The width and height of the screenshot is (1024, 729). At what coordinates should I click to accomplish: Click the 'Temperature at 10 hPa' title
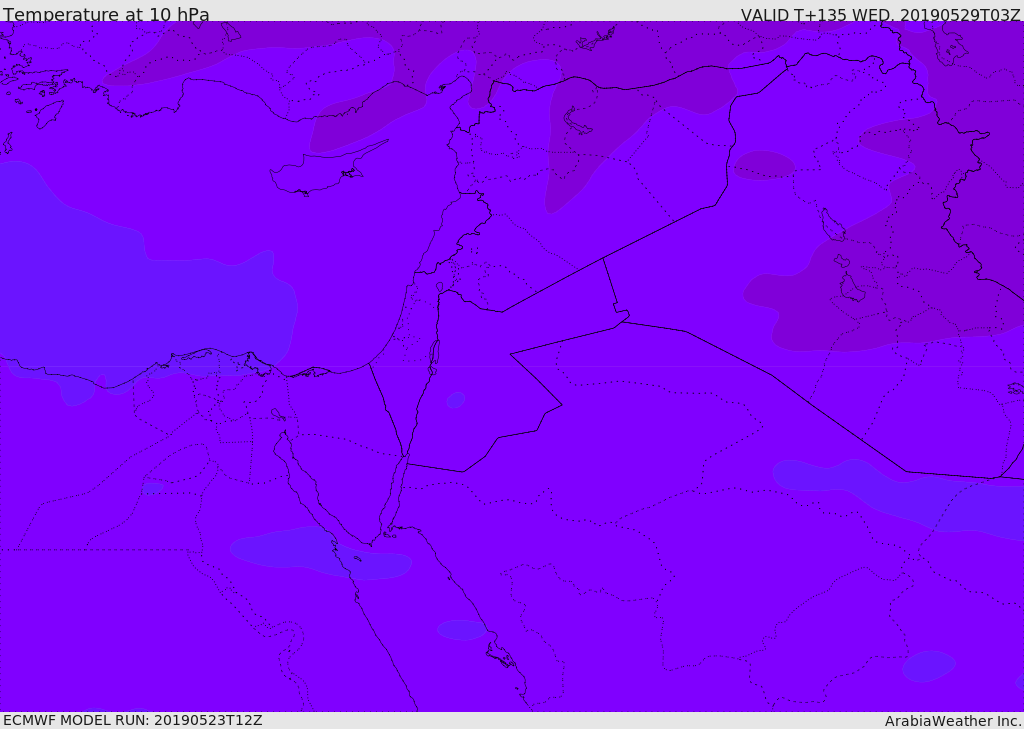point(106,14)
